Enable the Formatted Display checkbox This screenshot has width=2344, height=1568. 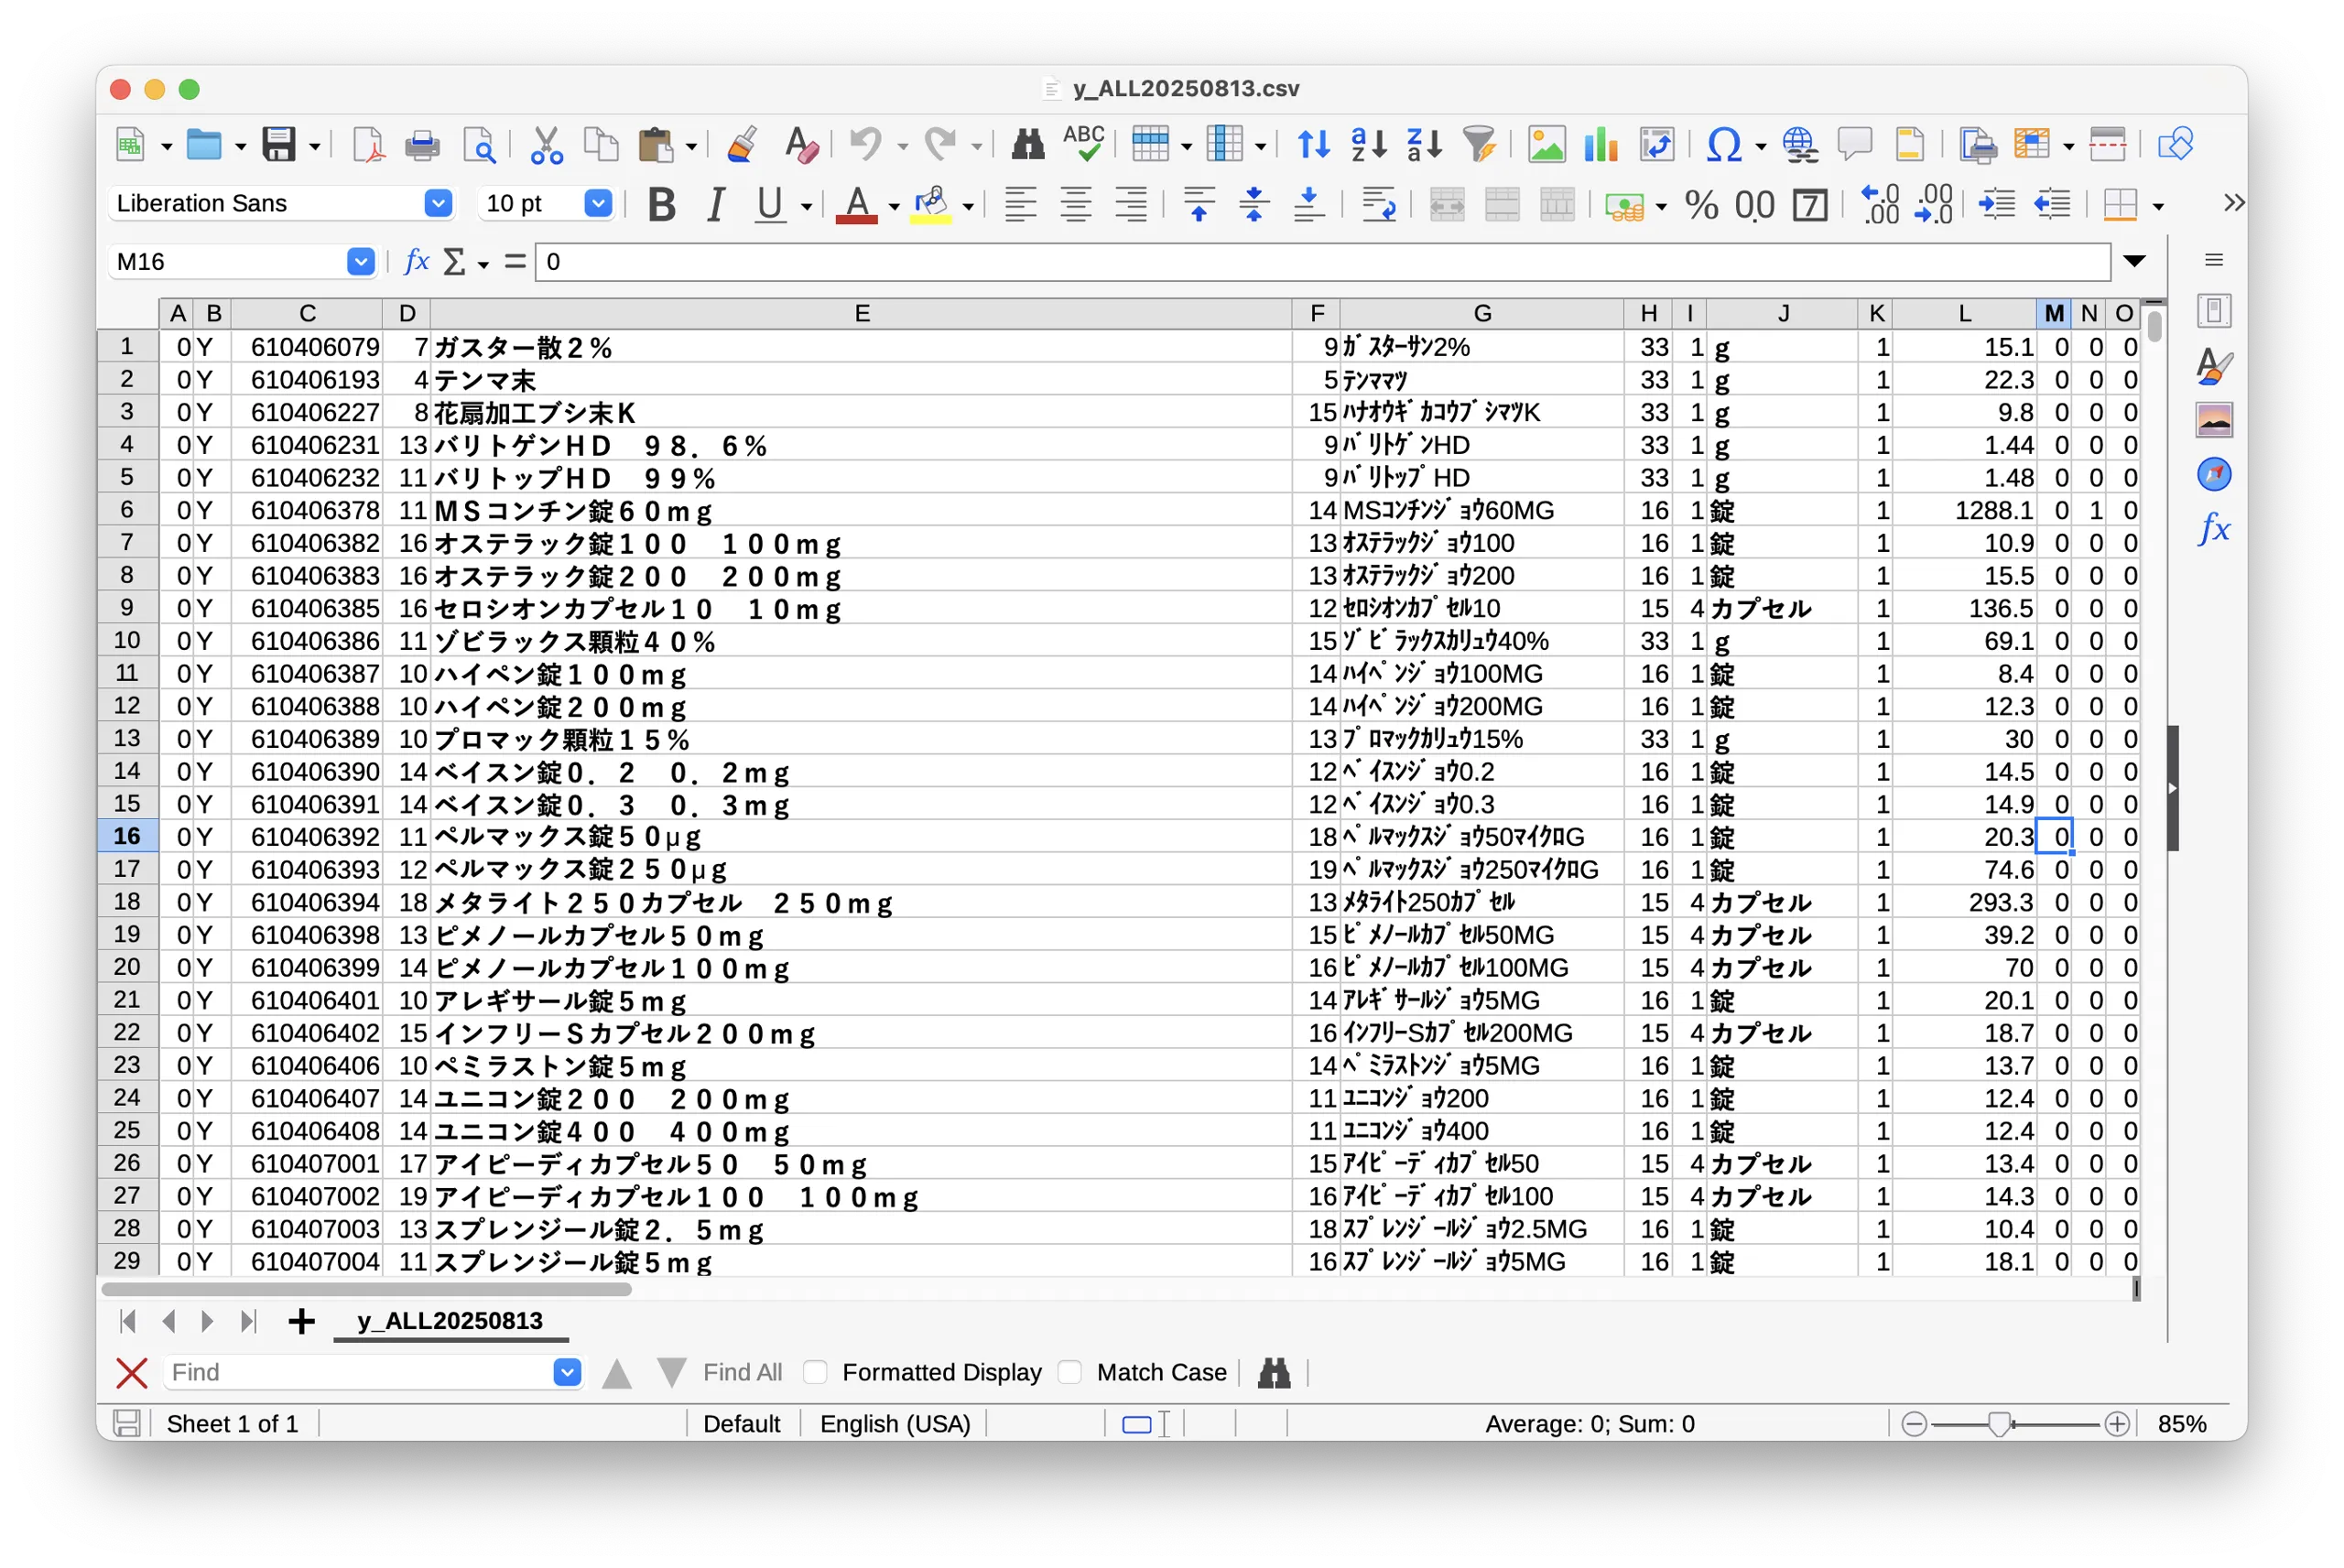coord(816,1372)
